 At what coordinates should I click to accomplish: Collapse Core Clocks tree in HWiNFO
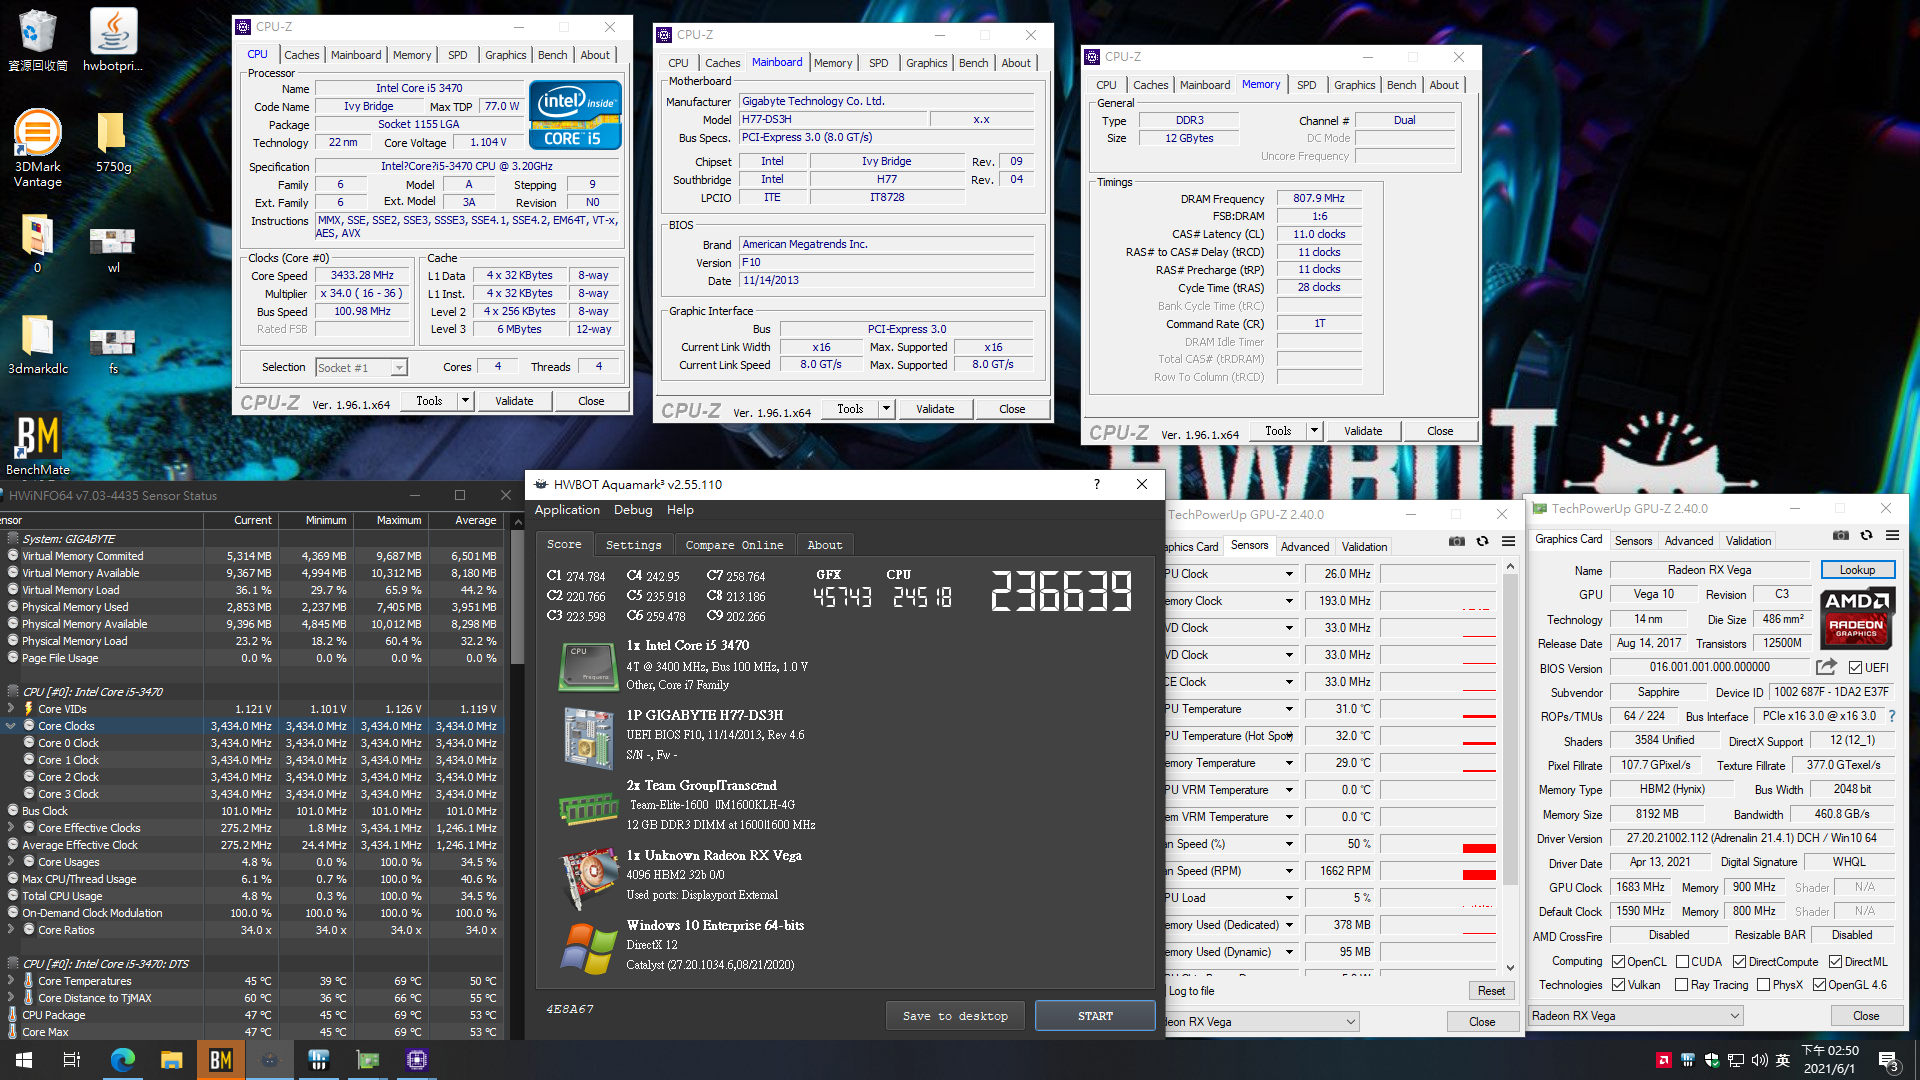(11, 726)
